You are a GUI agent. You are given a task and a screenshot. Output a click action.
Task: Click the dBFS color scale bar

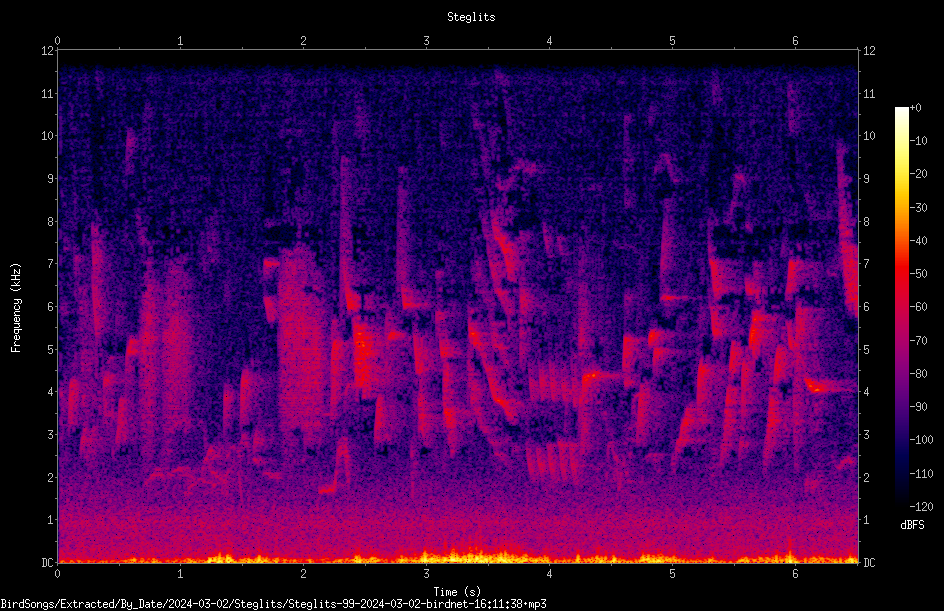[x=901, y=307]
